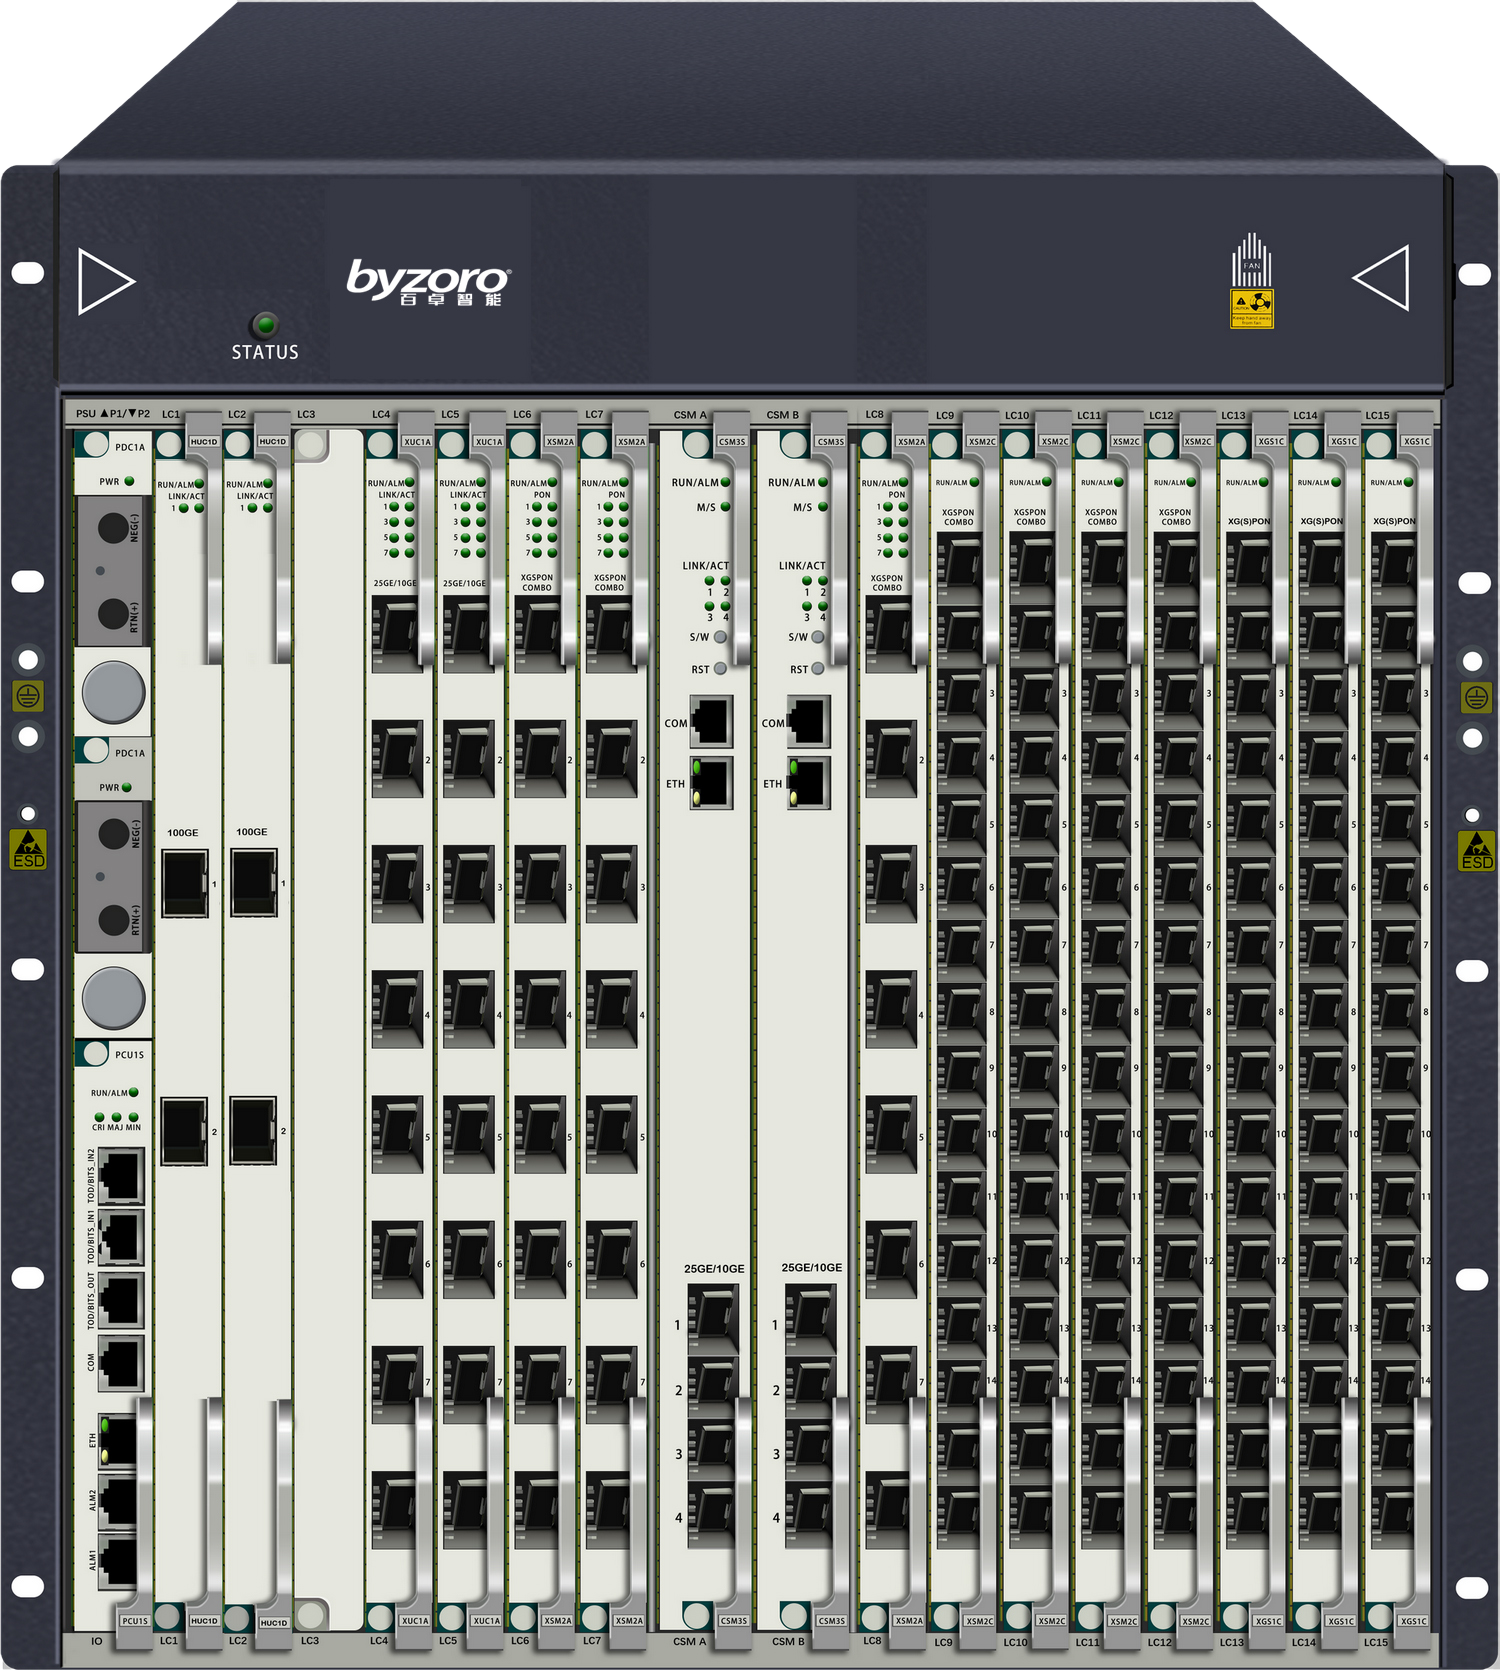Select the ETH port on PCU1S board

(118, 1441)
